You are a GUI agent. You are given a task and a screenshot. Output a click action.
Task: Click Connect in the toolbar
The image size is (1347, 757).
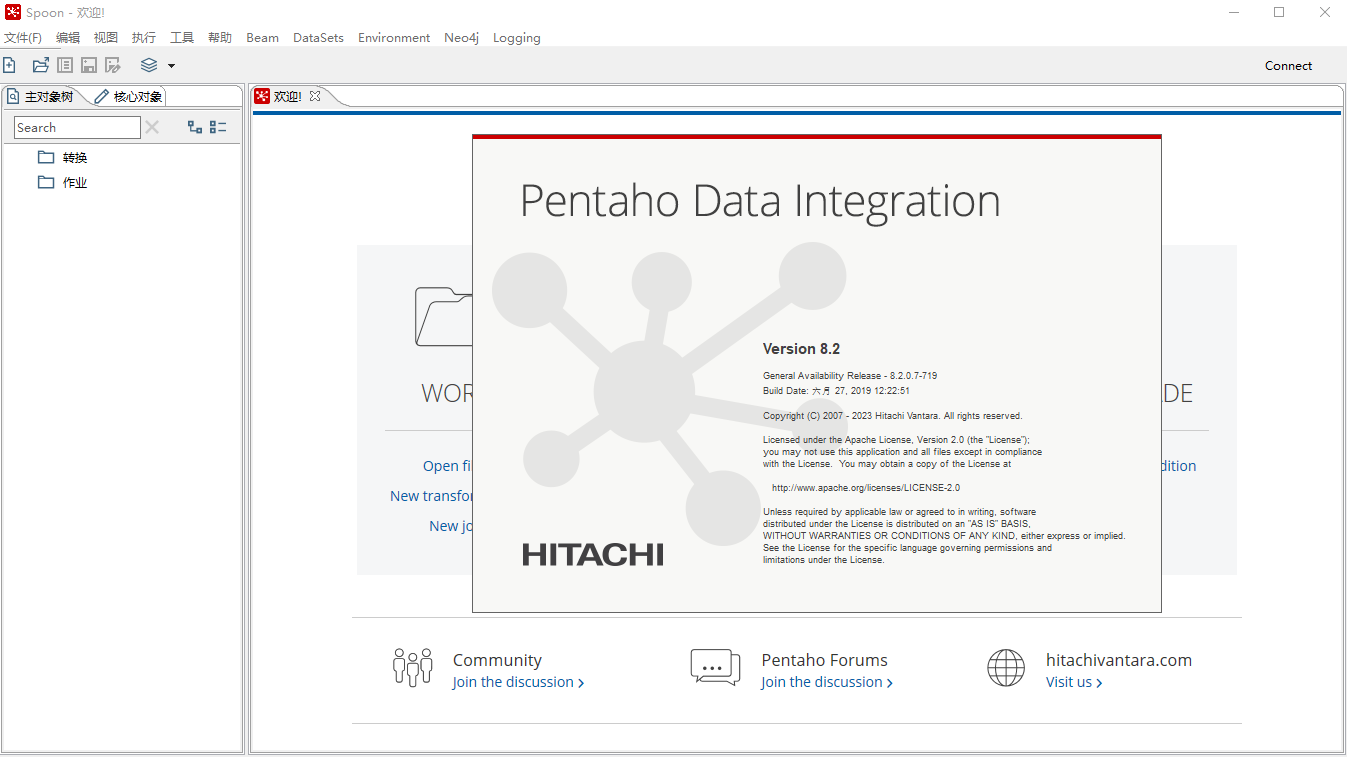pyautogui.click(x=1288, y=65)
